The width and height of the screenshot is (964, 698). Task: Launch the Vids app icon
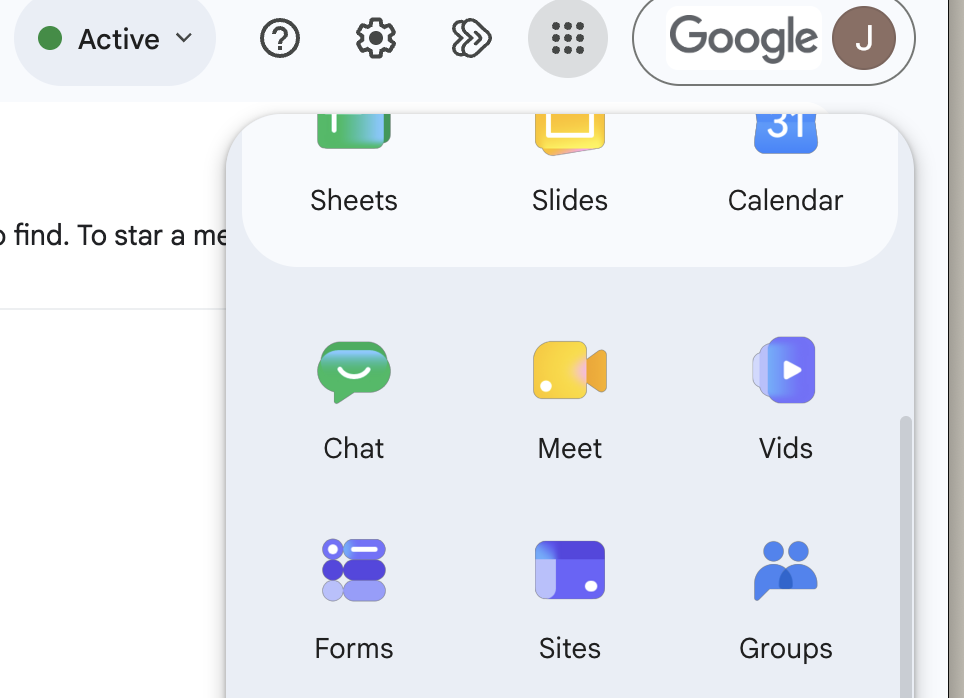click(784, 370)
